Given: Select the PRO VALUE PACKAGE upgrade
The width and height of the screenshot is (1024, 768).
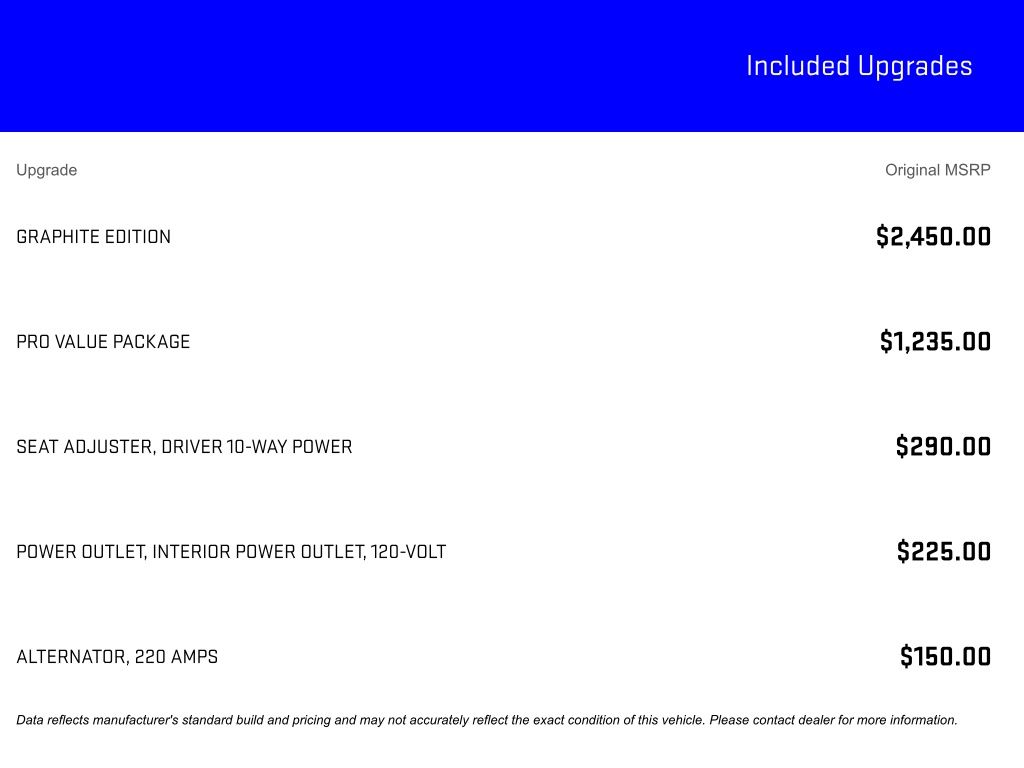Looking at the screenshot, I should coord(103,342).
